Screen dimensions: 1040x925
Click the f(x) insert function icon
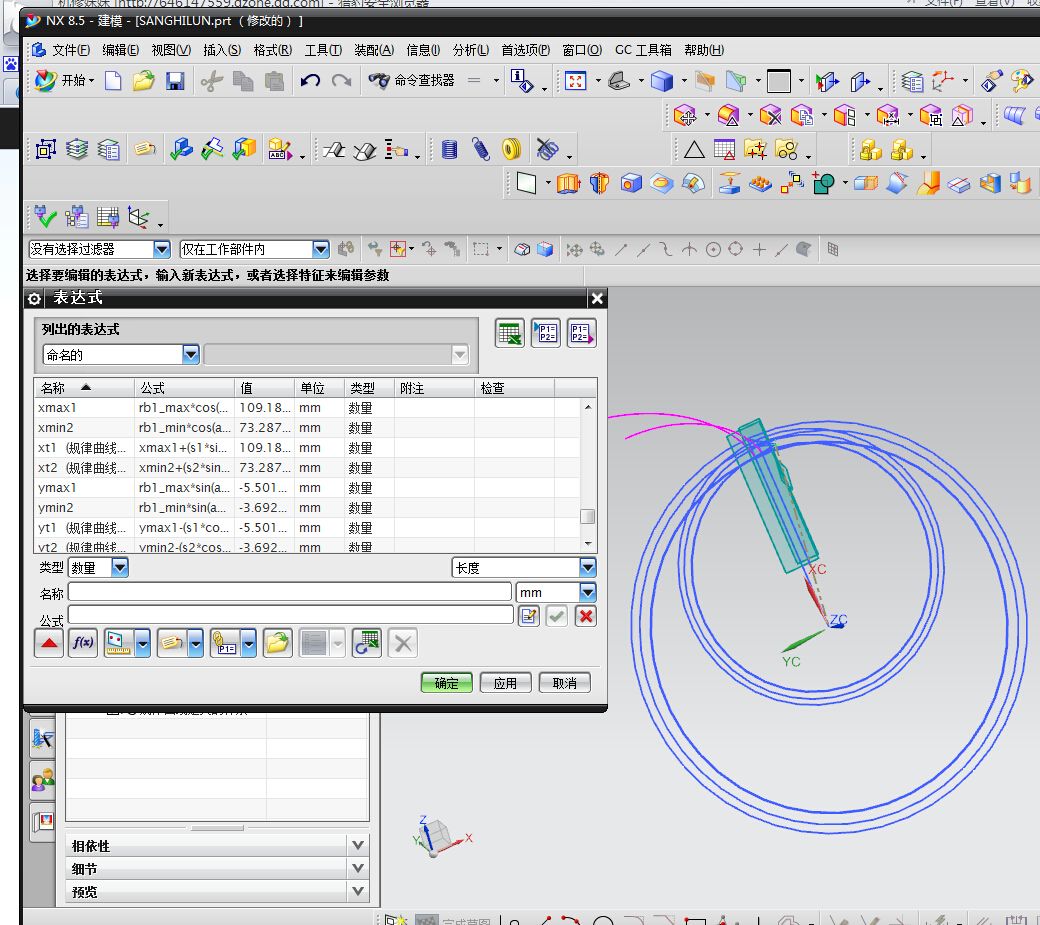[83, 643]
